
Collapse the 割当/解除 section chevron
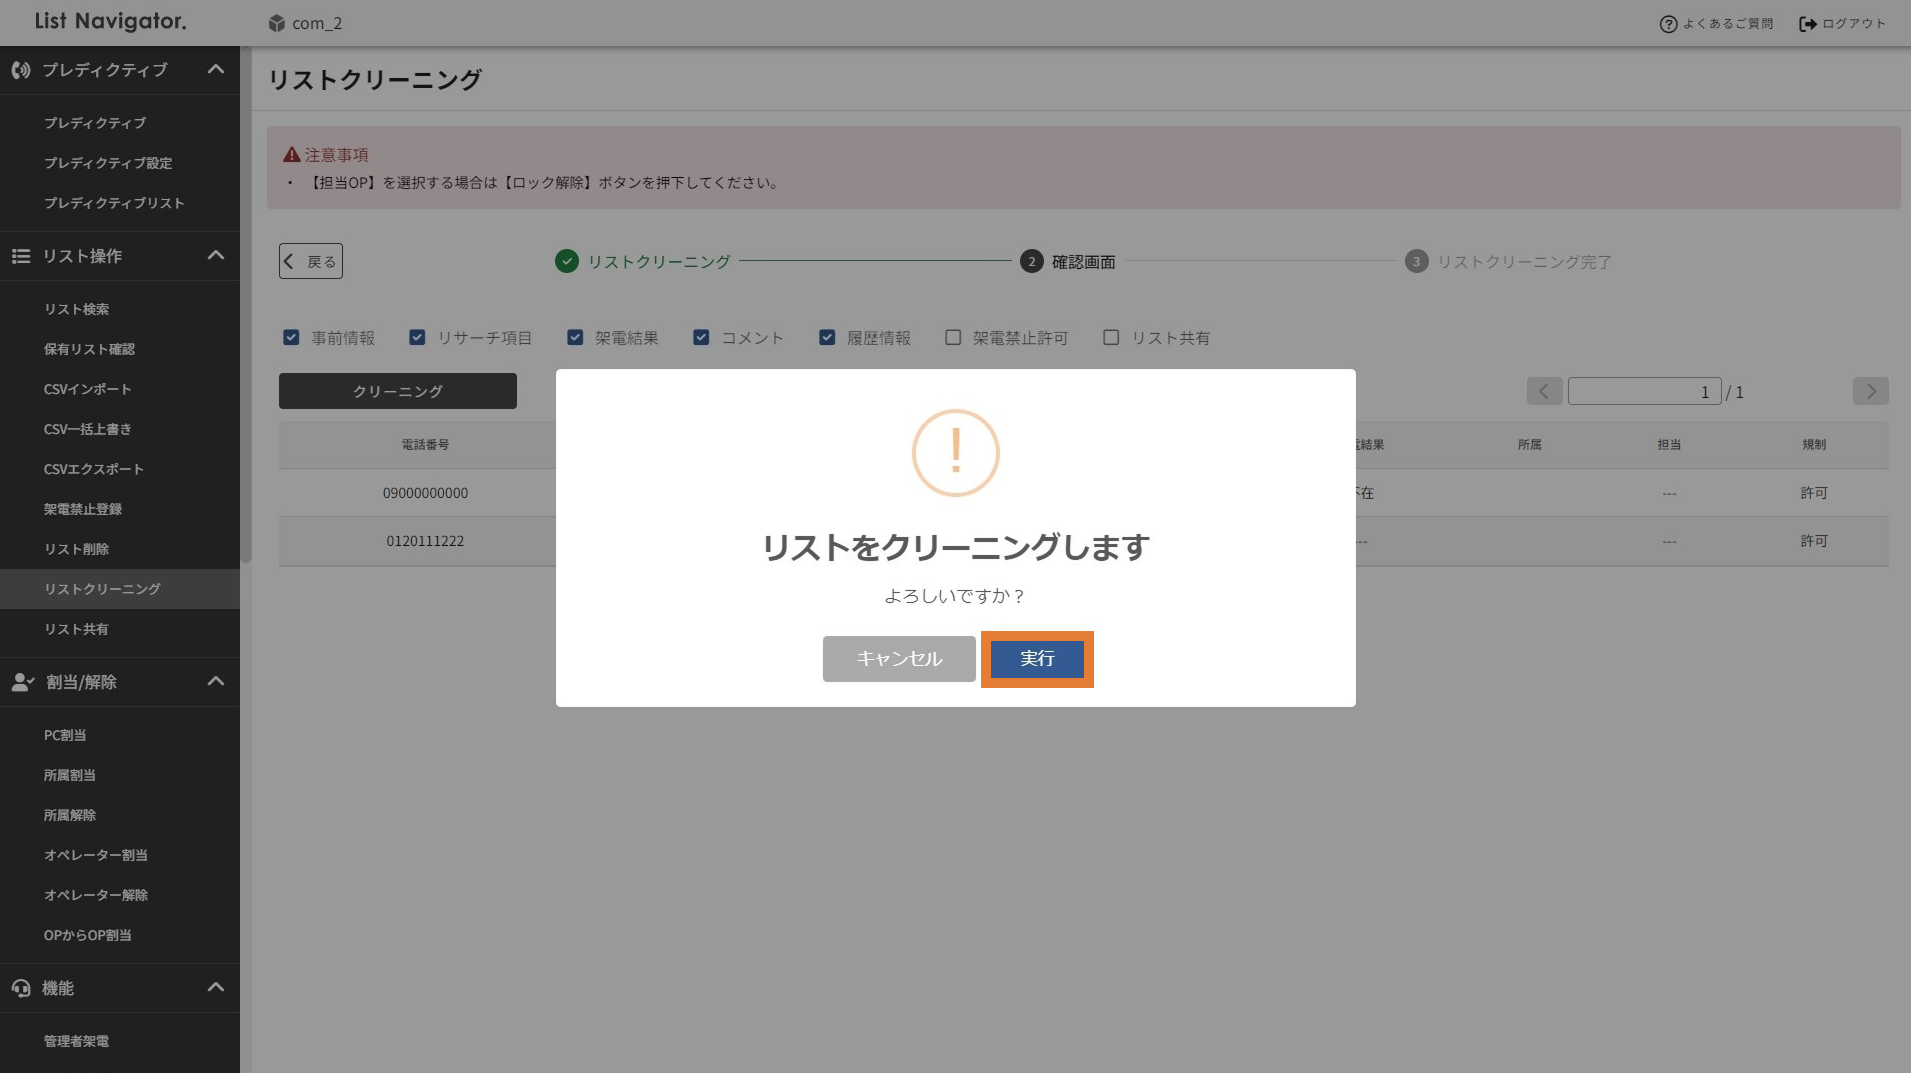coord(215,681)
